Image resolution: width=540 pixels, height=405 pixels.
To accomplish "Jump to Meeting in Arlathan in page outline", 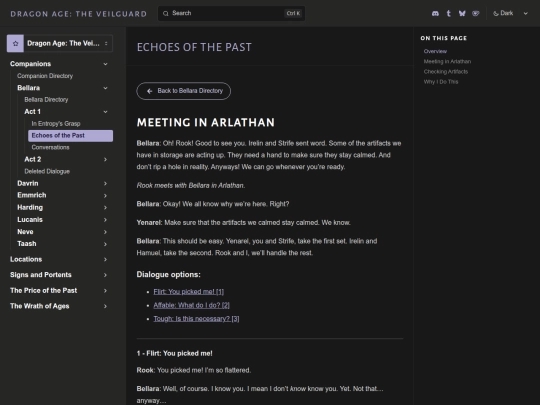I will pos(447,62).
